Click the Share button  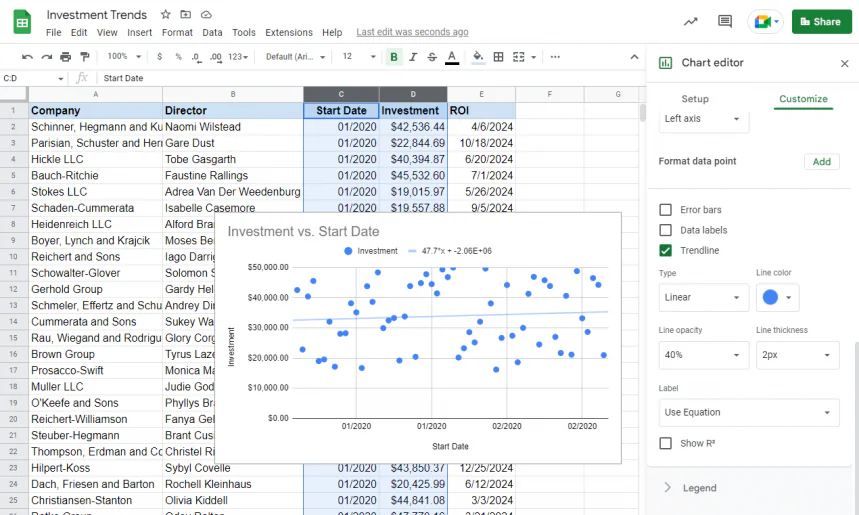pyautogui.click(x=821, y=22)
